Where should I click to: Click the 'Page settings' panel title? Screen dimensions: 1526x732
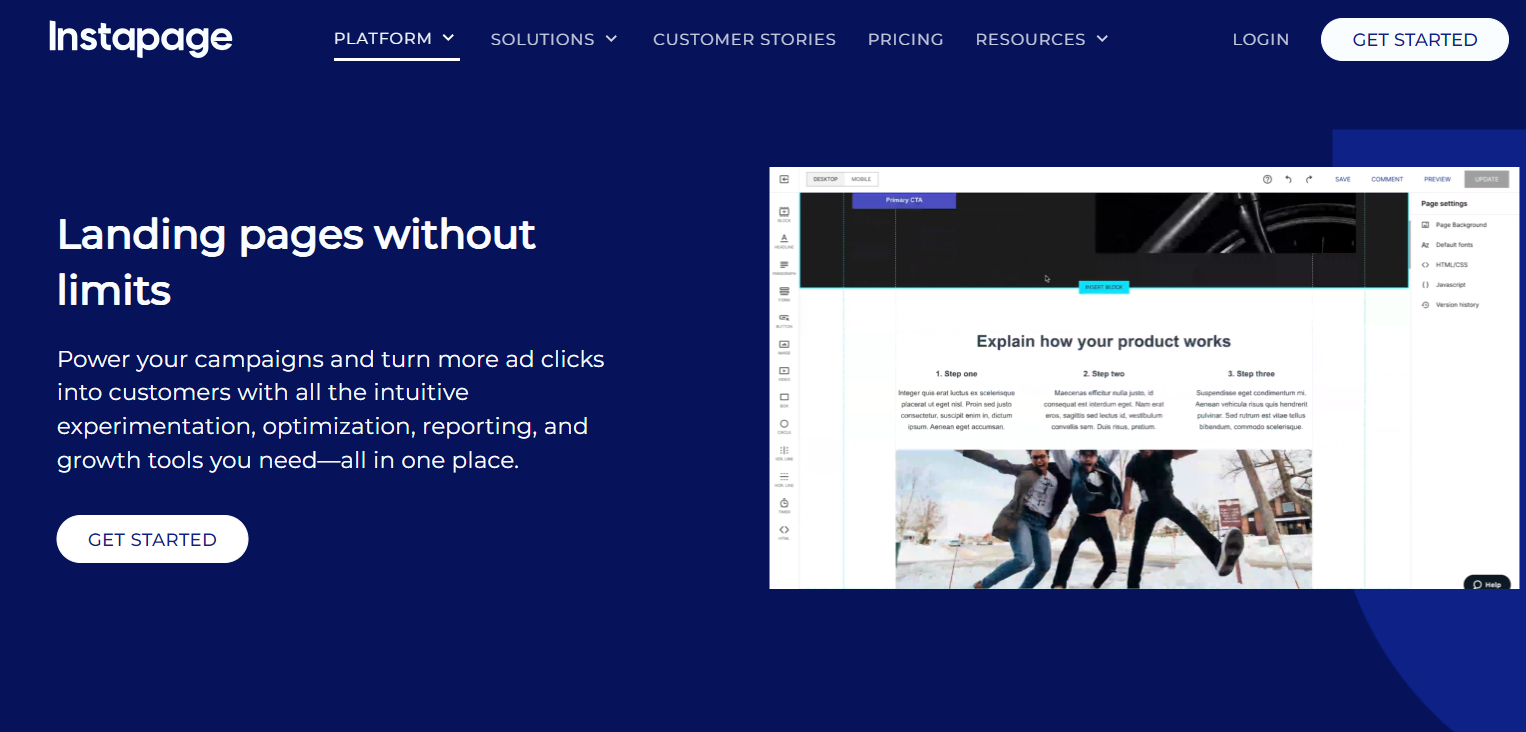tap(1444, 203)
